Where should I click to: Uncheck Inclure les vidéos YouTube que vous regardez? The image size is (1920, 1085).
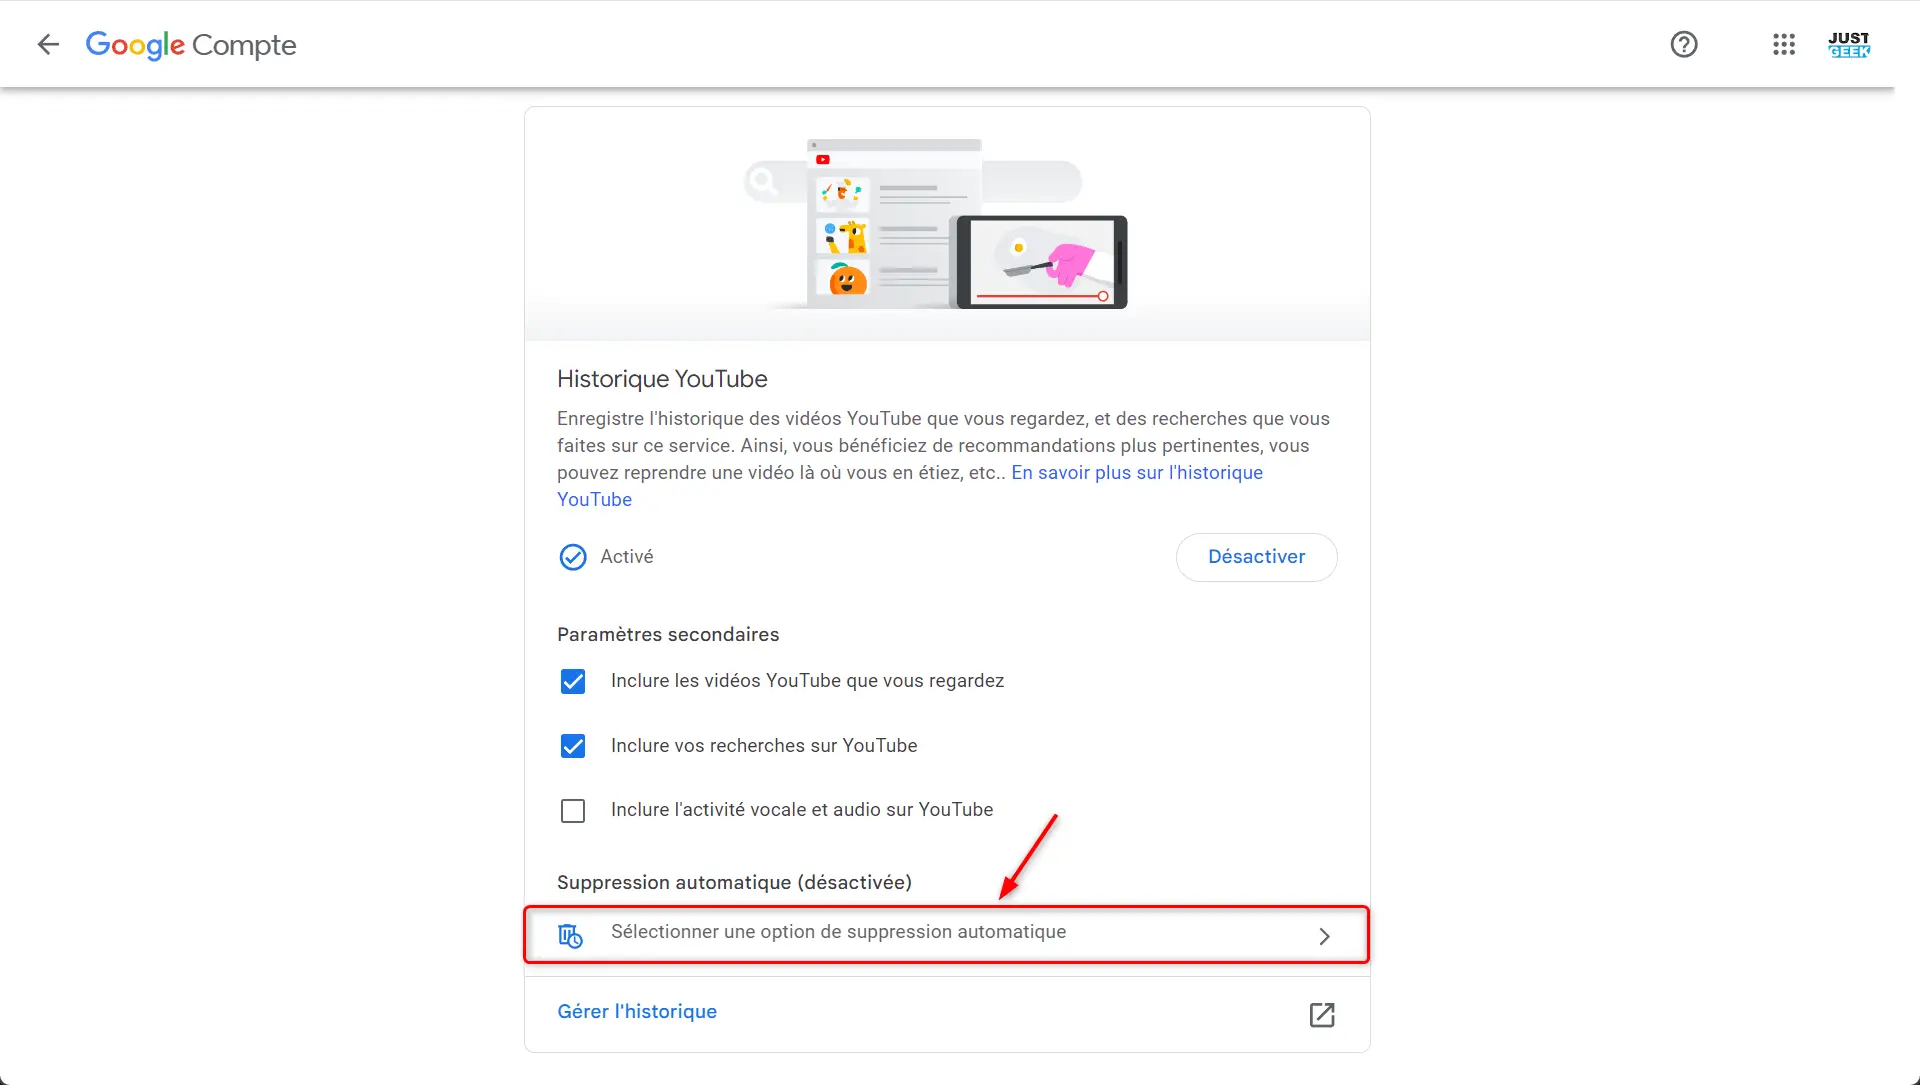(x=573, y=682)
